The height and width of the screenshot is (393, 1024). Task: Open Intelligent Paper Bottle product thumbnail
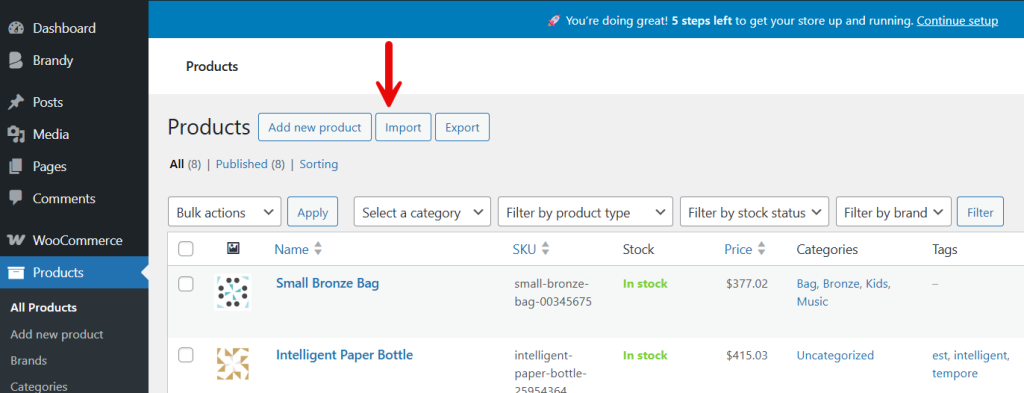233,364
